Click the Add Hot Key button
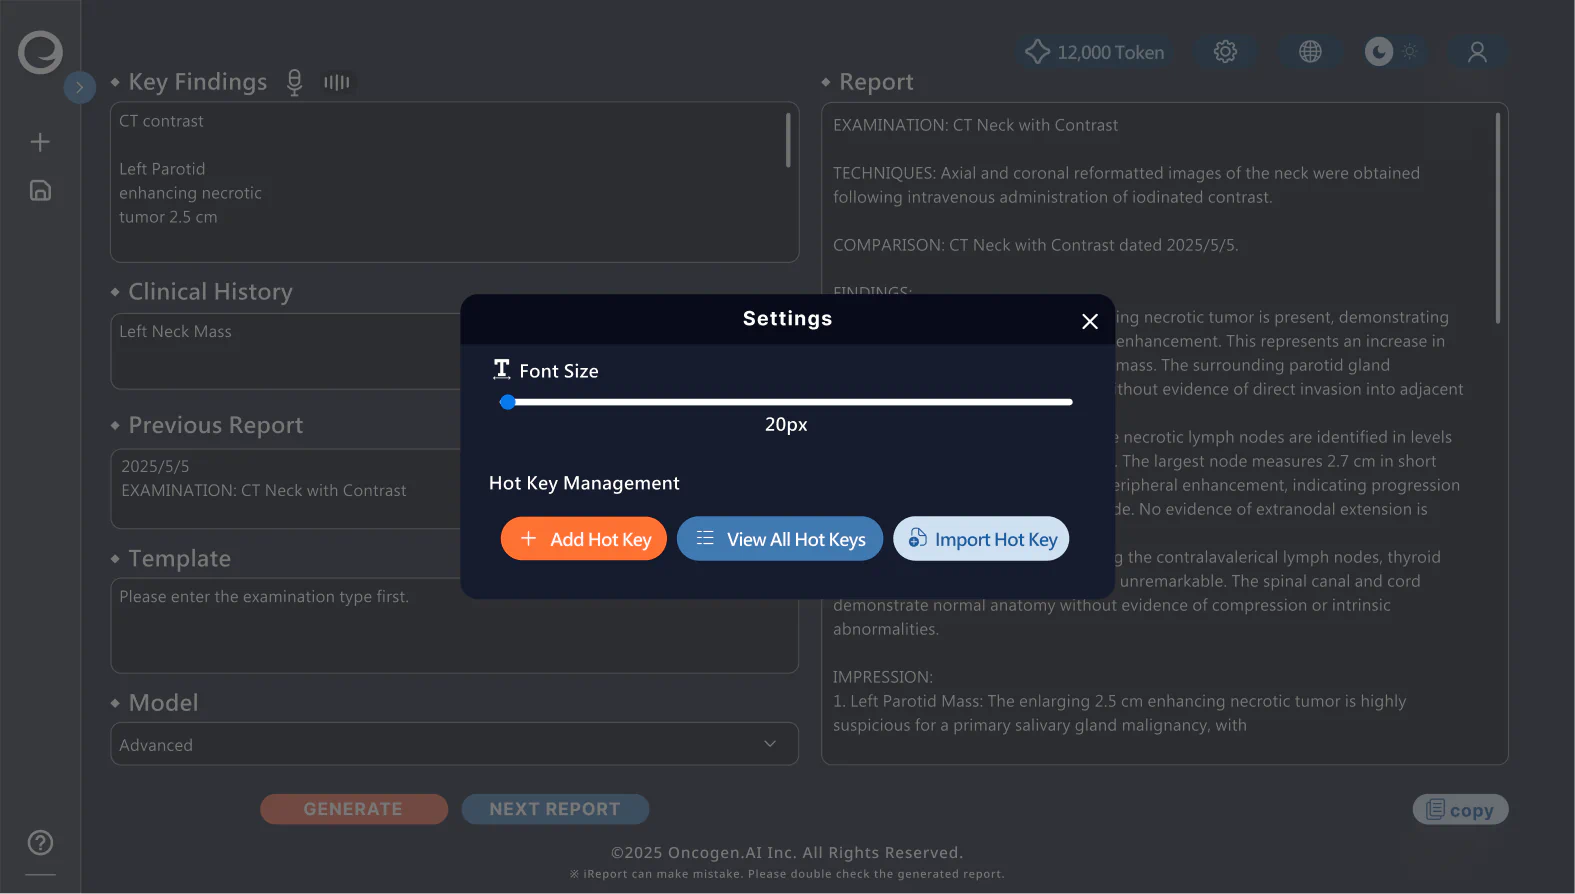 (x=584, y=539)
